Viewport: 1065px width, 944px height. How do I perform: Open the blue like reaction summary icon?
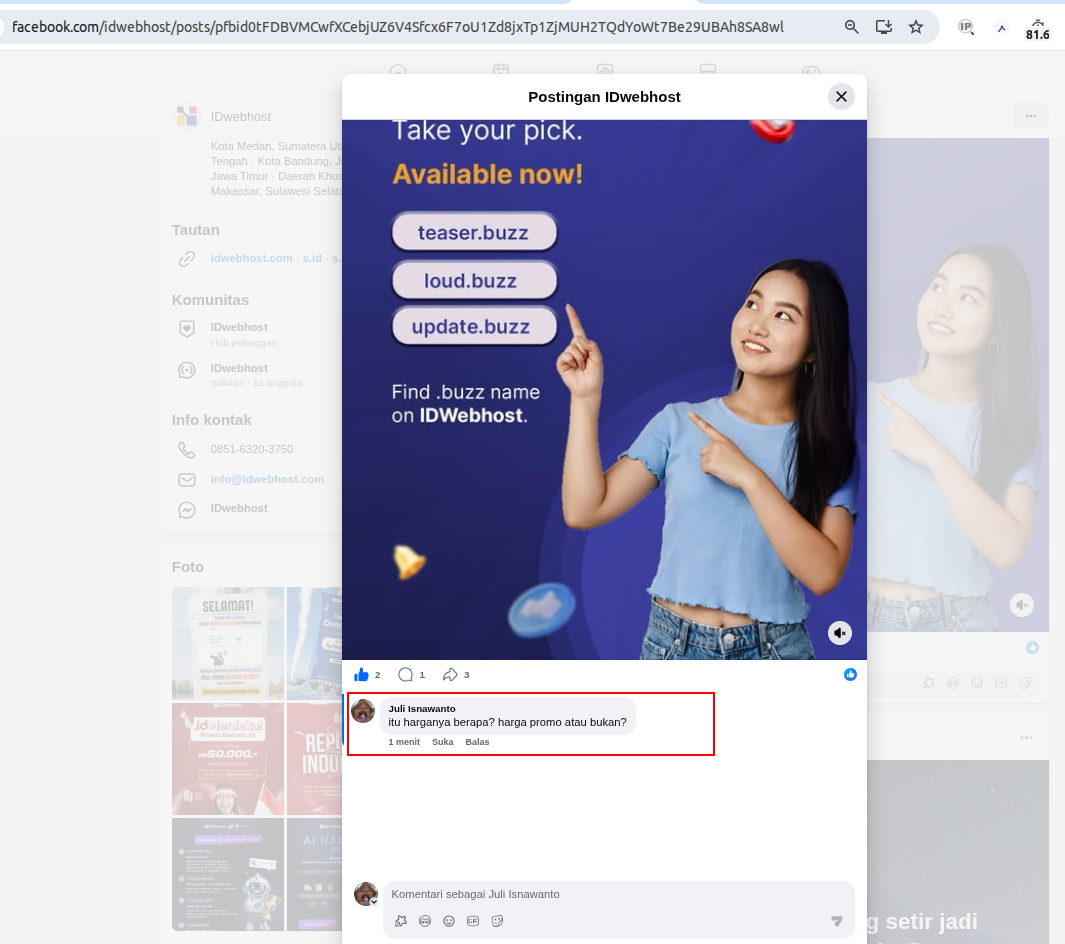[x=850, y=674]
